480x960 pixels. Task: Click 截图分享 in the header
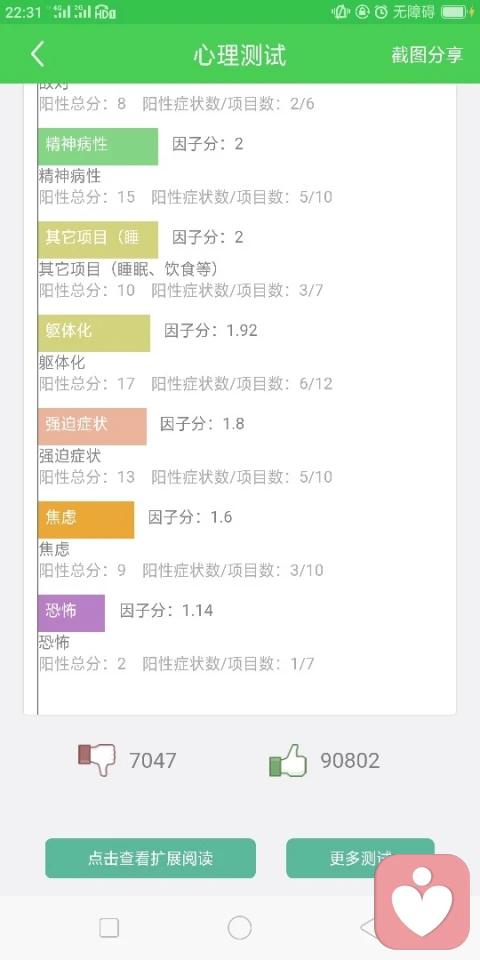click(427, 55)
